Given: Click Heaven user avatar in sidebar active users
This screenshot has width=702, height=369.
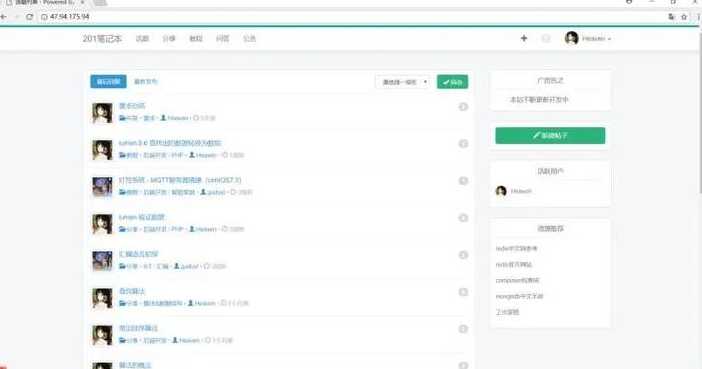Looking at the screenshot, I should click(x=501, y=191).
